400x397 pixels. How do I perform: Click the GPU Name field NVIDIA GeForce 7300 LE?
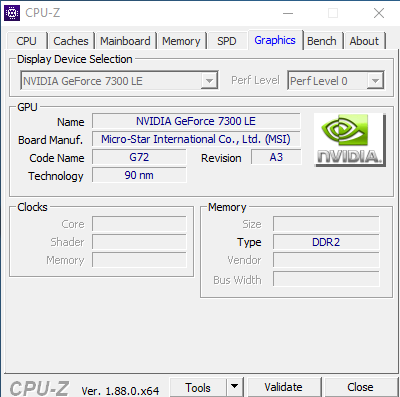coord(196,121)
